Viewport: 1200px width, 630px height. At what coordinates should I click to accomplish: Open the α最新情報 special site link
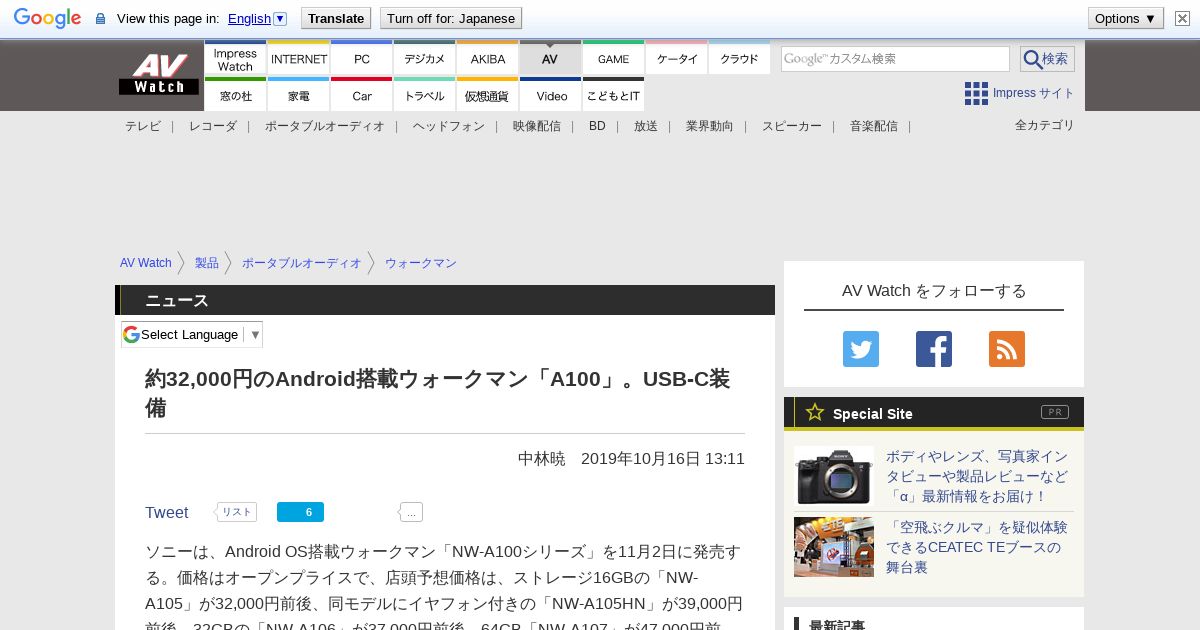977,476
